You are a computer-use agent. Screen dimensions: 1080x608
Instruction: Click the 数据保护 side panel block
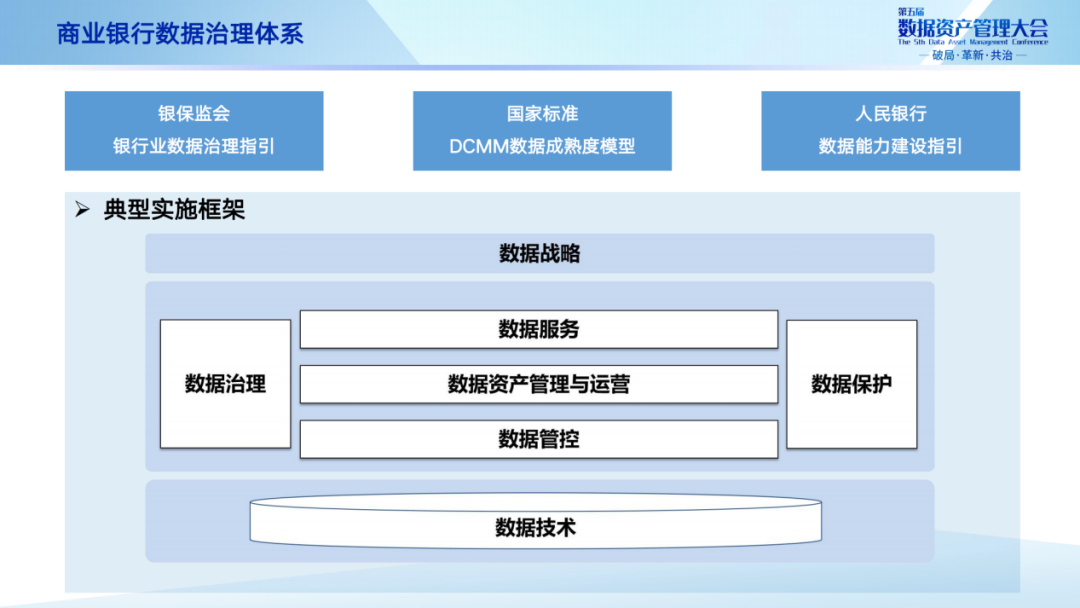pyautogui.click(x=851, y=384)
